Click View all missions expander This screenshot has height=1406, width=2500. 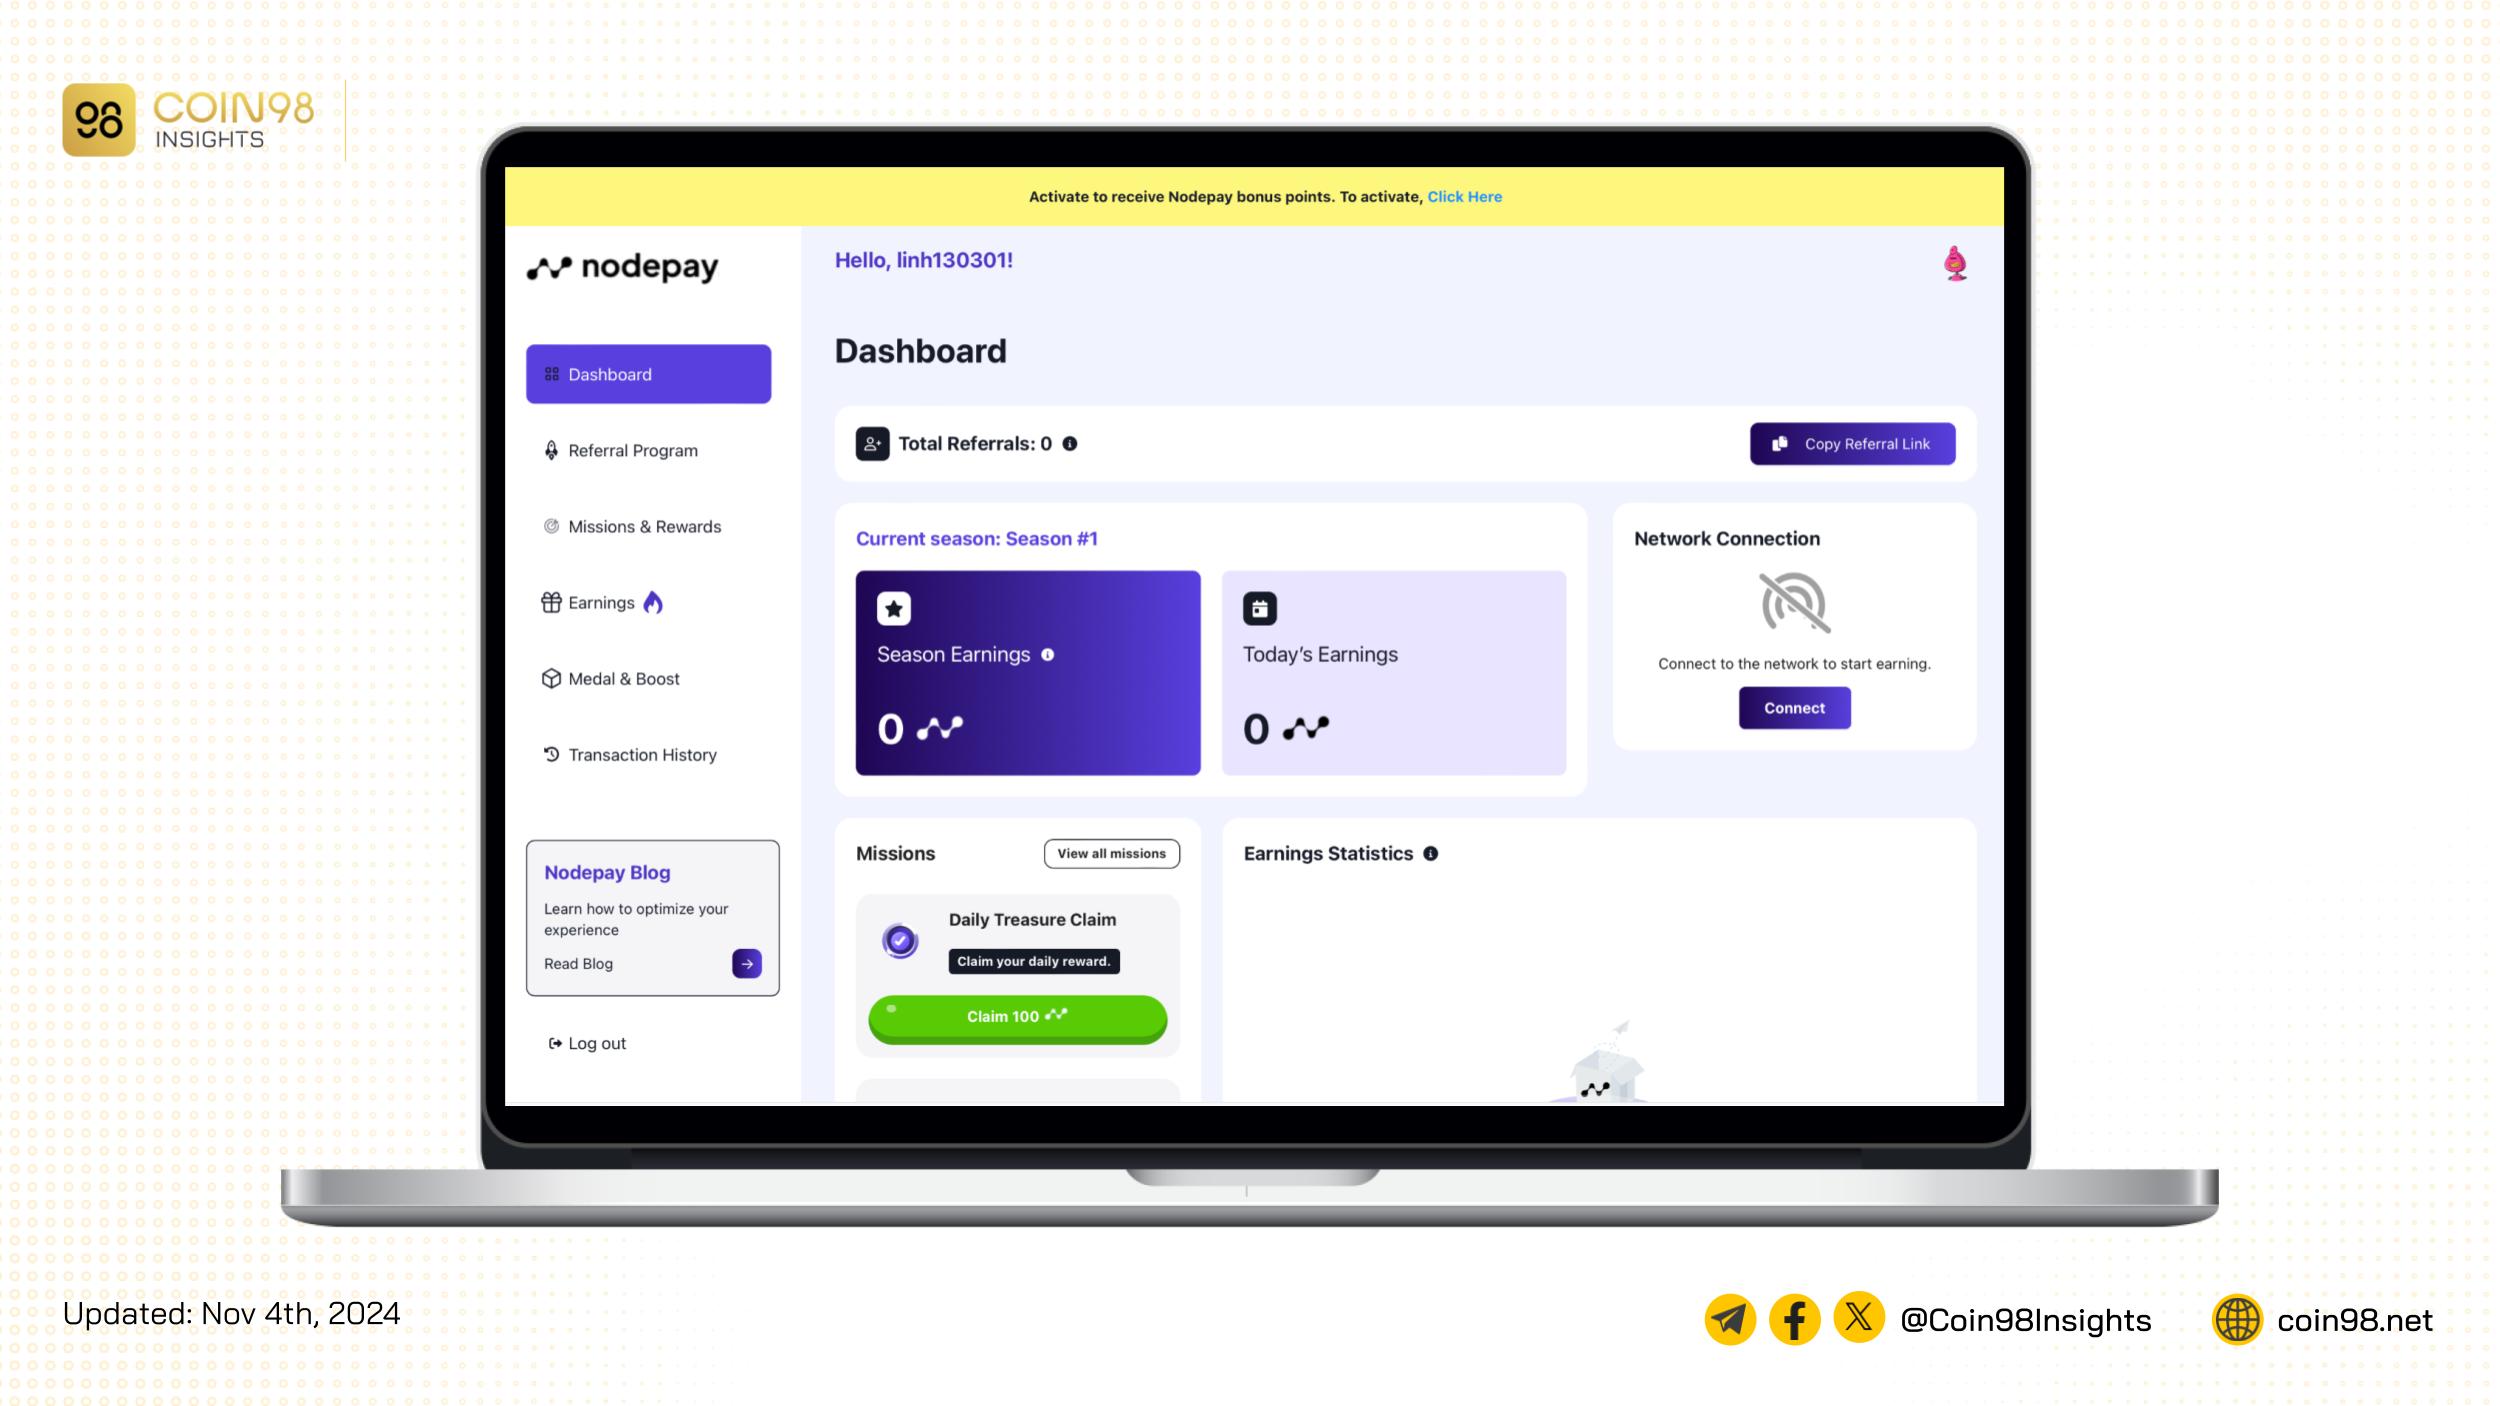(x=1111, y=853)
